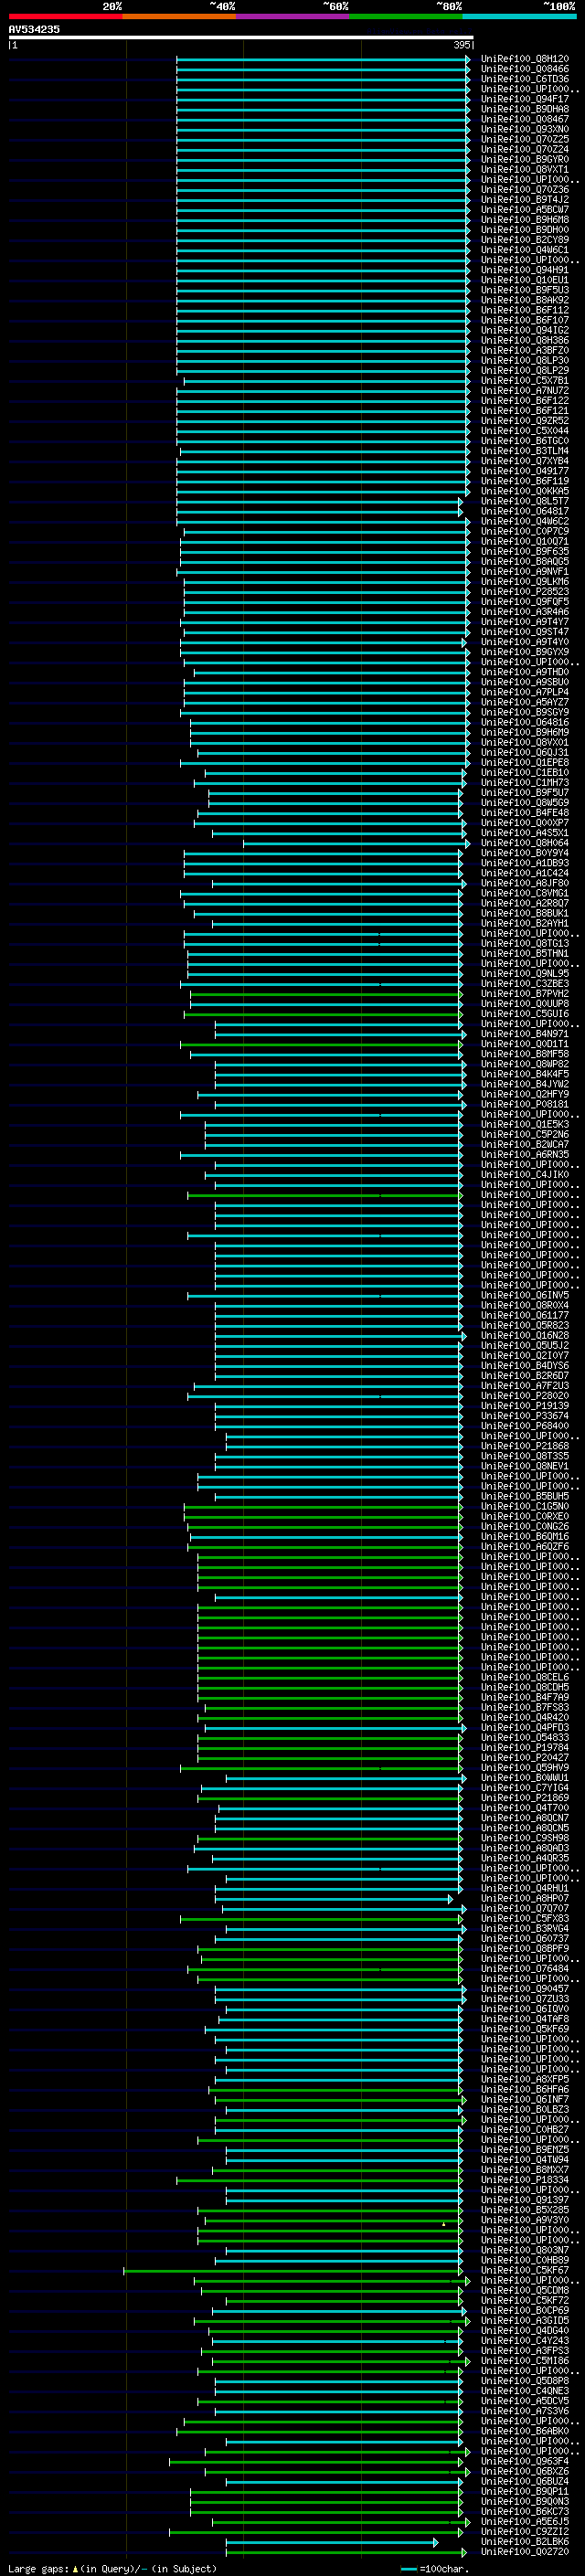The height and width of the screenshot is (2576, 585).
Task: Open hit UniRef100_C6TD36
Action: (524, 79)
